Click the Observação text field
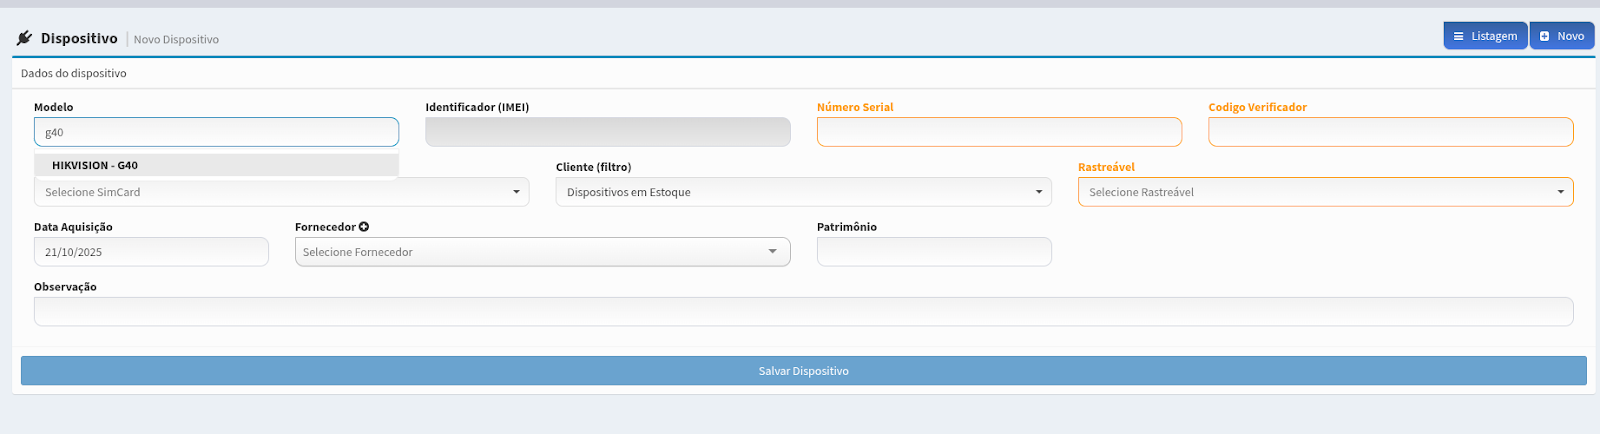Viewport: 1600px width, 434px height. click(x=804, y=312)
